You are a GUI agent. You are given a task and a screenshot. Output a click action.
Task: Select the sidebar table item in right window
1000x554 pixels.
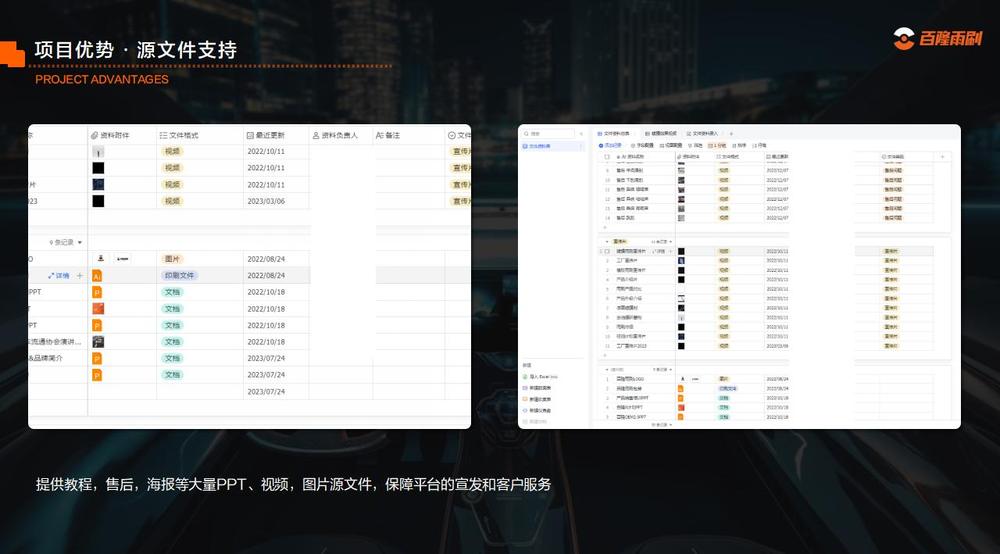[x=552, y=146]
